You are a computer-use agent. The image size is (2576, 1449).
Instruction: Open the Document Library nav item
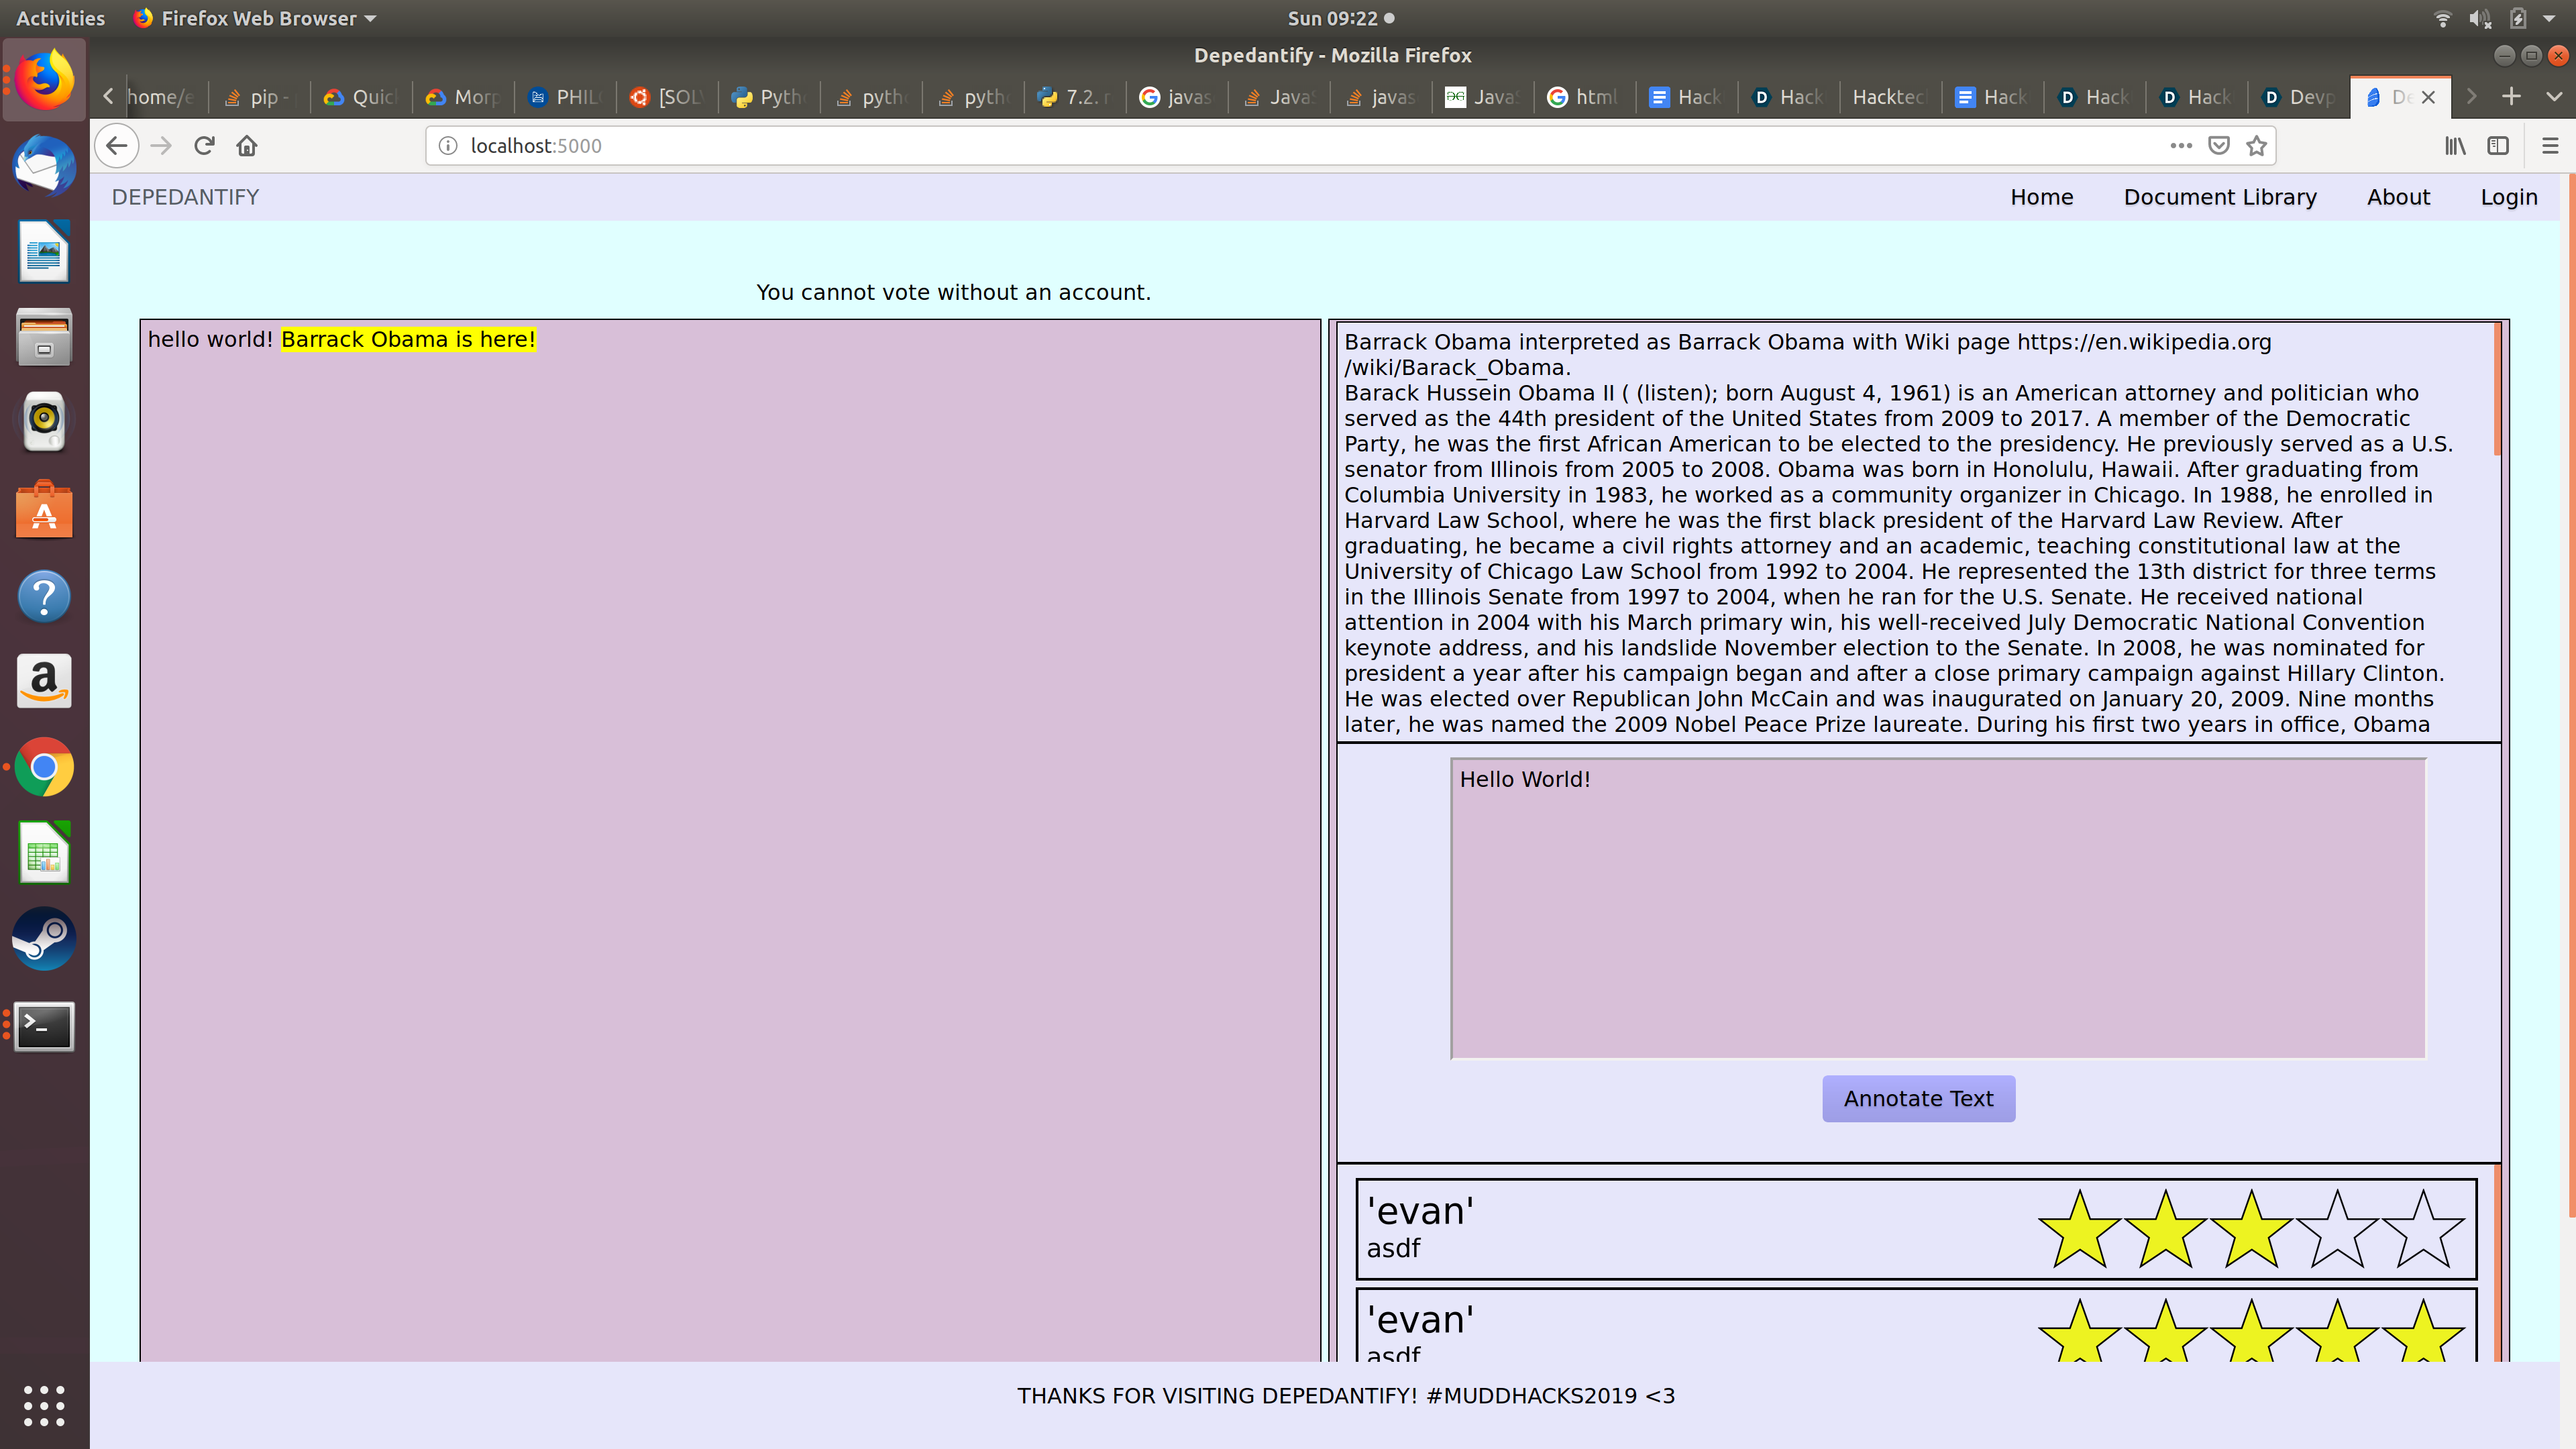pyautogui.click(x=2219, y=197)
